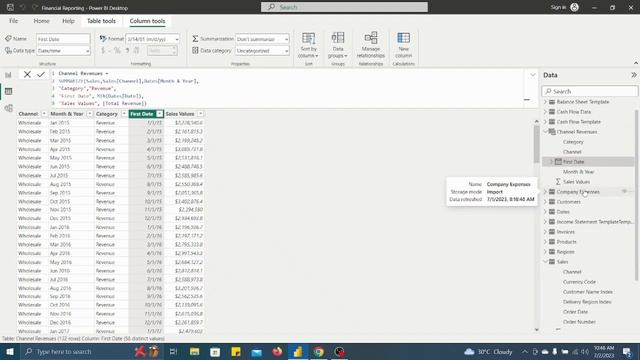640x360 pixels.
Task: Click the Undo icon in title bar
Action: tap(23, 7)
